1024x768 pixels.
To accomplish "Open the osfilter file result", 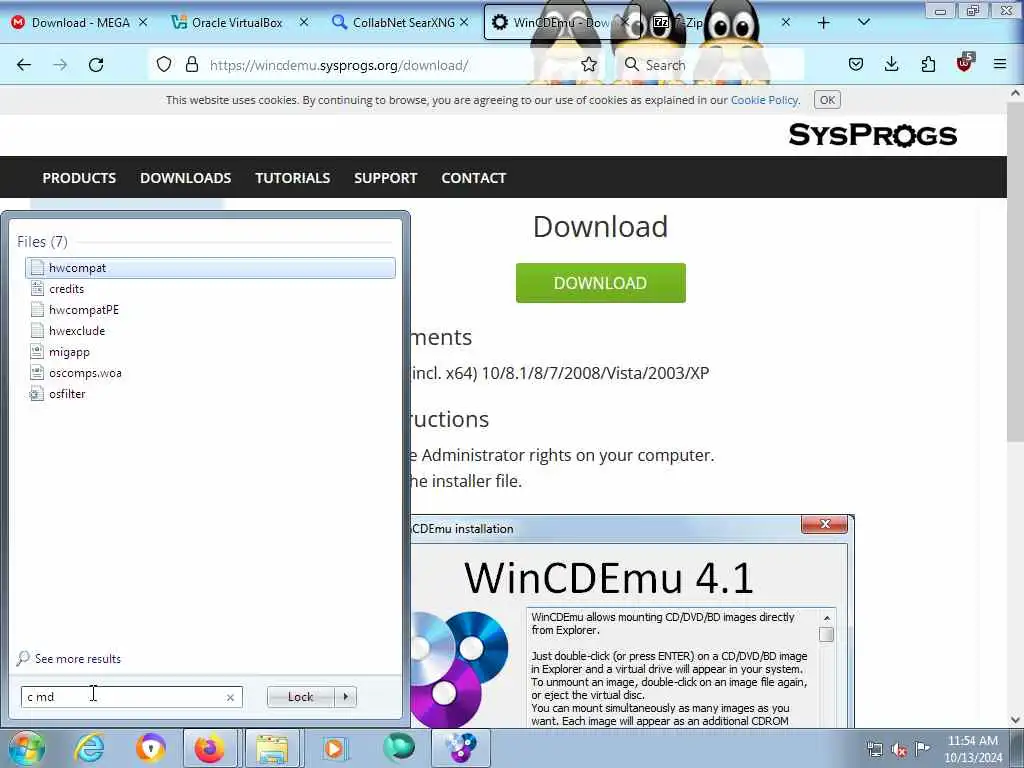I will tap(210, 394).
